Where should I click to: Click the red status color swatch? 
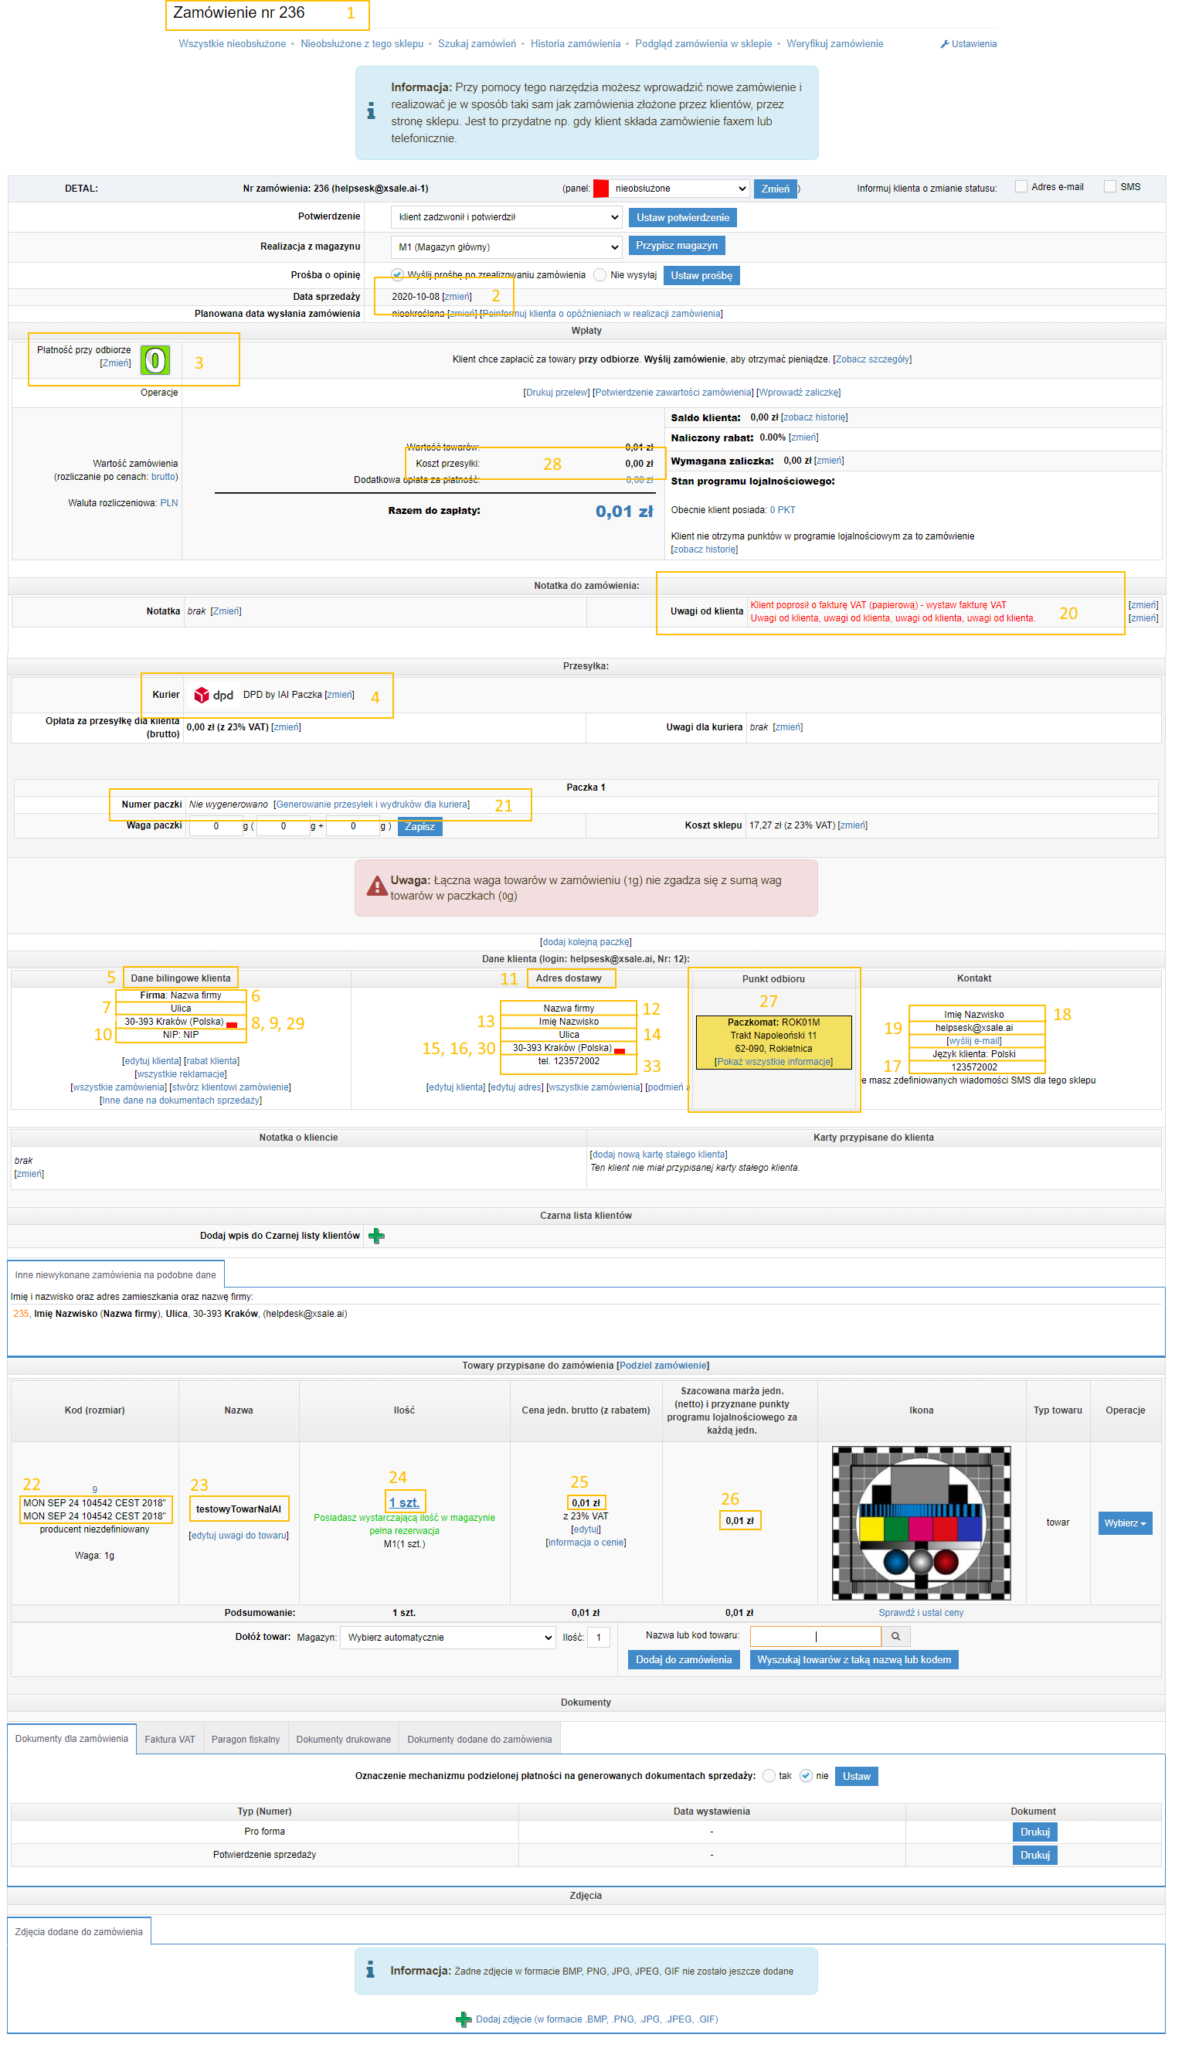(x=601, y=189)
